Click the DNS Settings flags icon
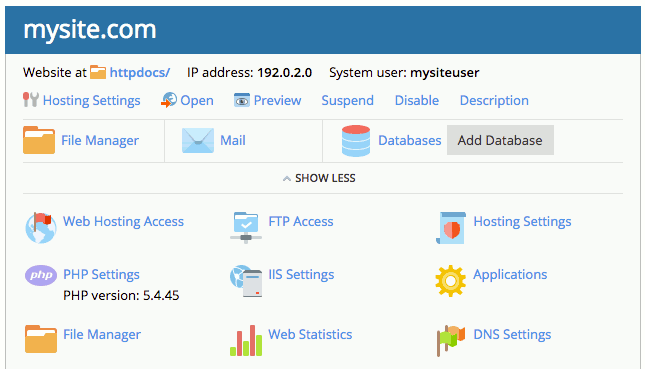Image resolution: width=645 pixels, height=369 pixels. (x=451, y=341)
